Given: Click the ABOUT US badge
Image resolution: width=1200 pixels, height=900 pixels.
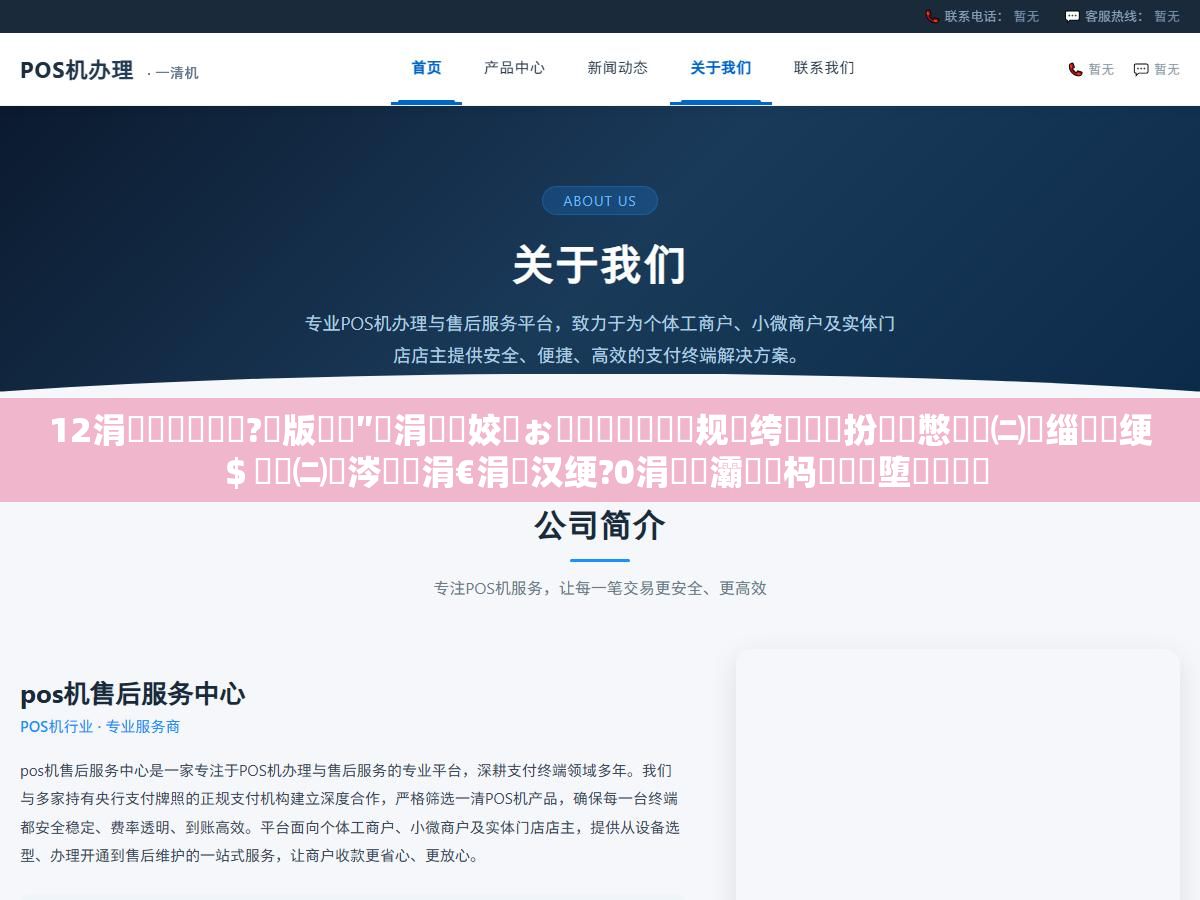Looking at the screenshot, I should point(600,200).
